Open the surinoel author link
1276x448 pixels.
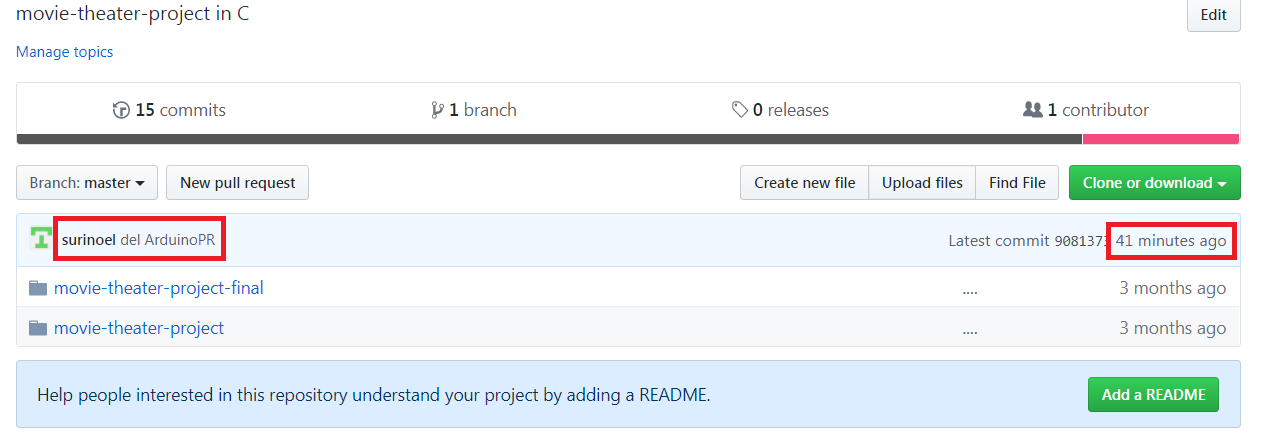(89, 240)
